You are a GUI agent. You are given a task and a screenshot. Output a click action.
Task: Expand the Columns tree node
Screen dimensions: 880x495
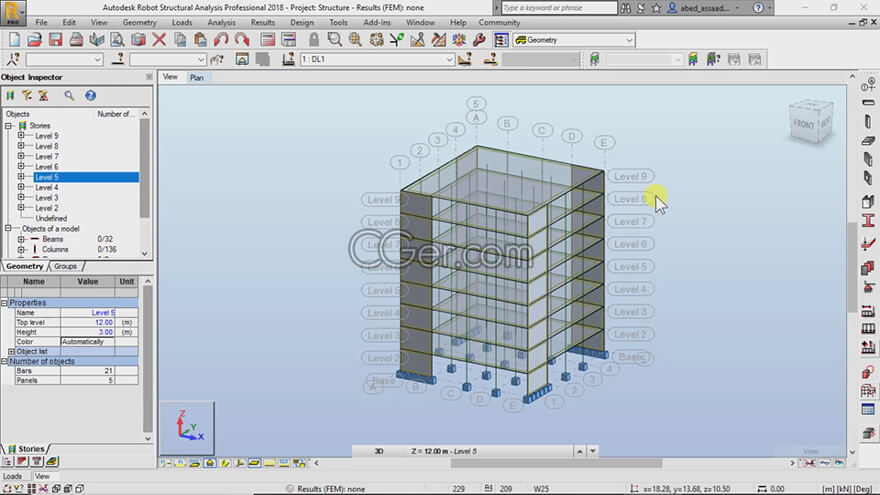21,249
